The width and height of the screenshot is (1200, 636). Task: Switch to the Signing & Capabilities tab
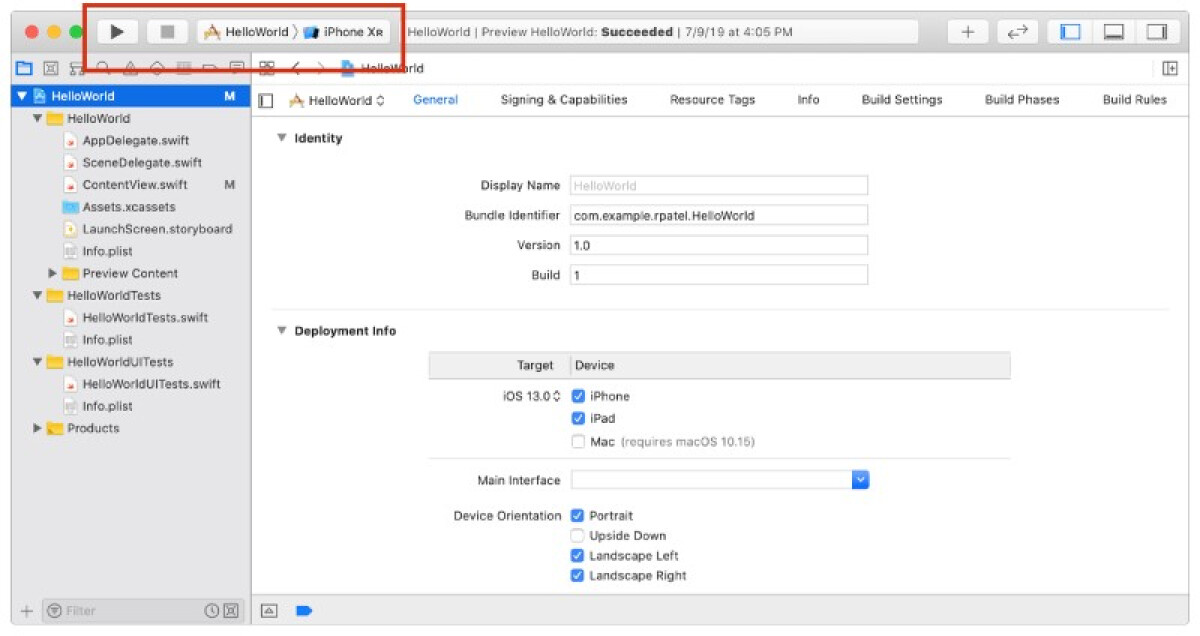coord(566,99)
